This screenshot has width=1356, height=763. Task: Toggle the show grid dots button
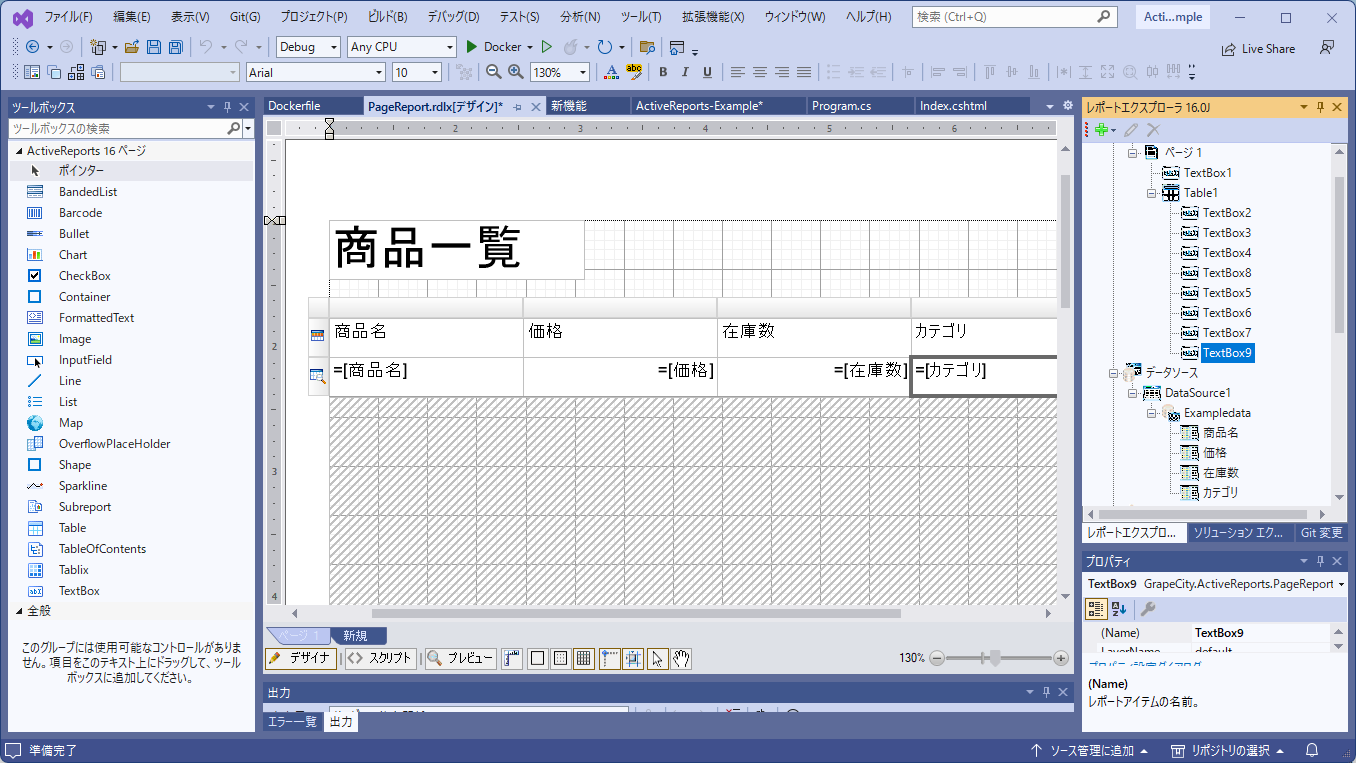point(561,658)
